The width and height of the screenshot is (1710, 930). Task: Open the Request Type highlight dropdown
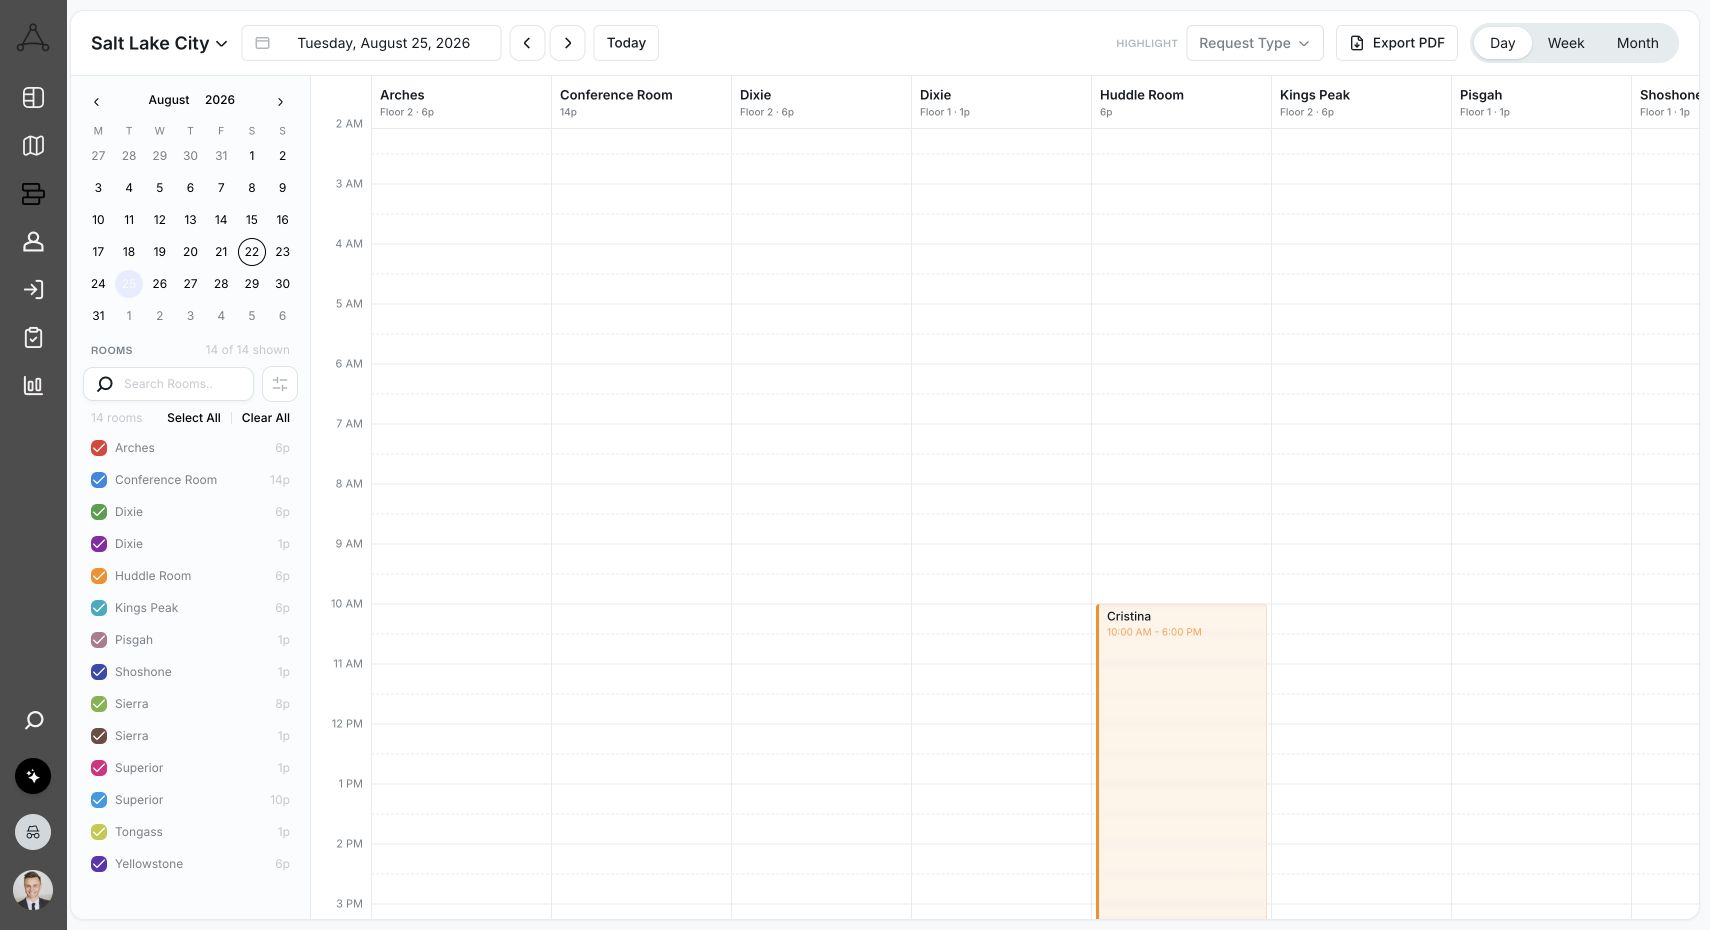coord(1255,43)
